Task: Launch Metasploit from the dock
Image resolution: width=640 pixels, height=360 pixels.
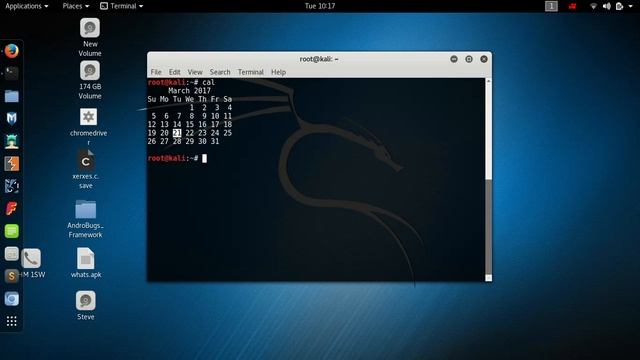Action: (11, 119)
